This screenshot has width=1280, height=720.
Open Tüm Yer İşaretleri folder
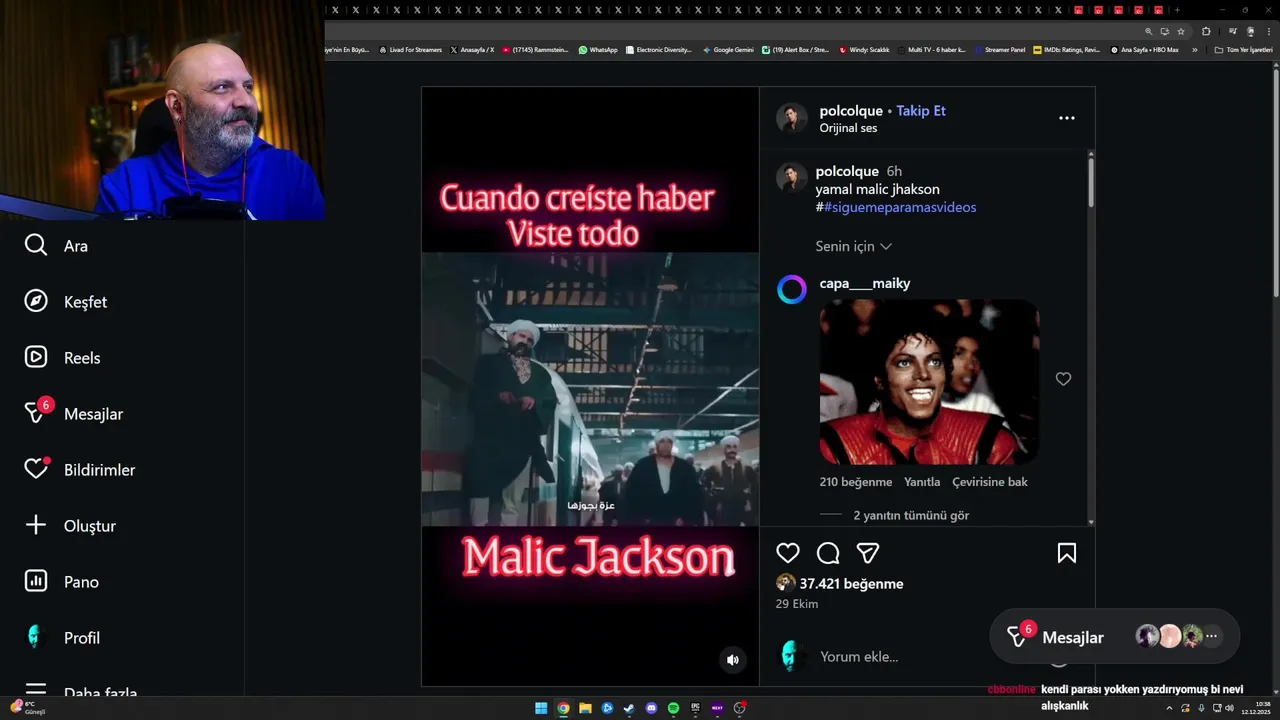[x=1243, y=50]
